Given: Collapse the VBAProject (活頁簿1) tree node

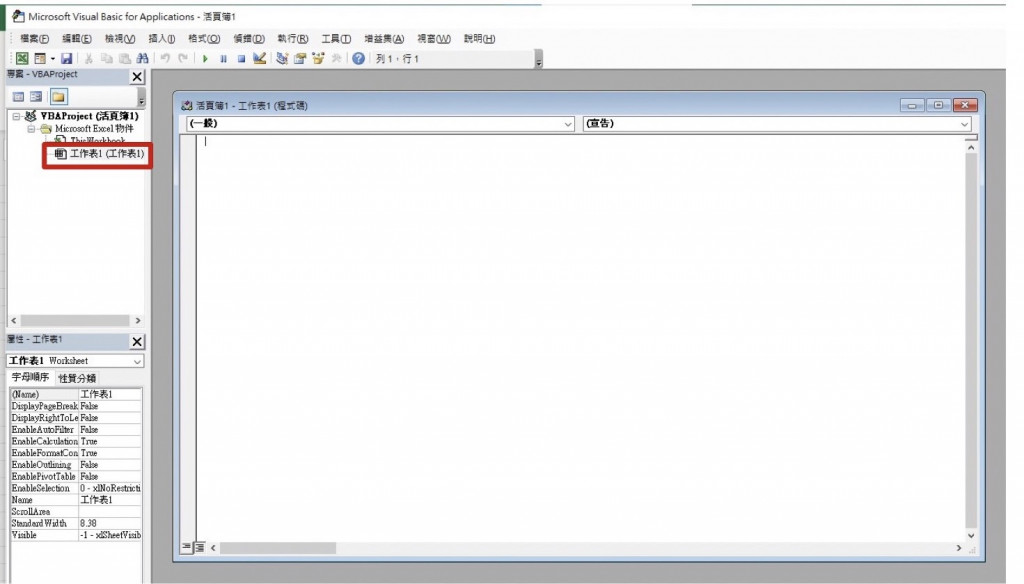Looking at the screenshot, I should coord(16,116).
